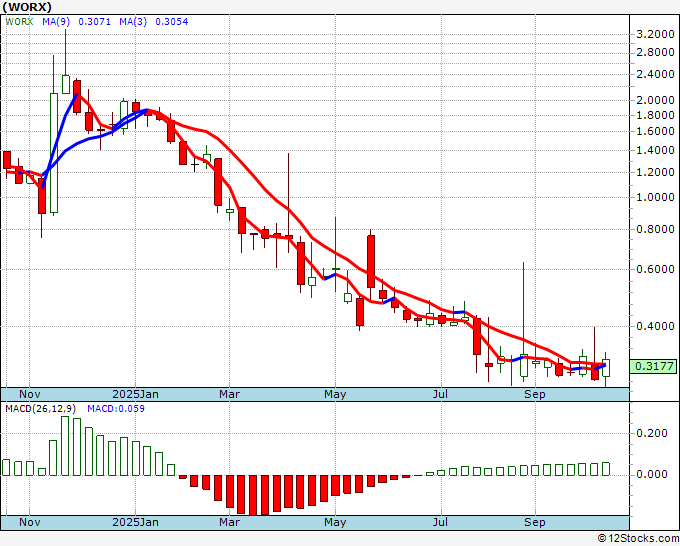The width and height of the screenshot is (680, 546).
Task: Click Mar on the MACD panel axis
Action: (229, 522)
